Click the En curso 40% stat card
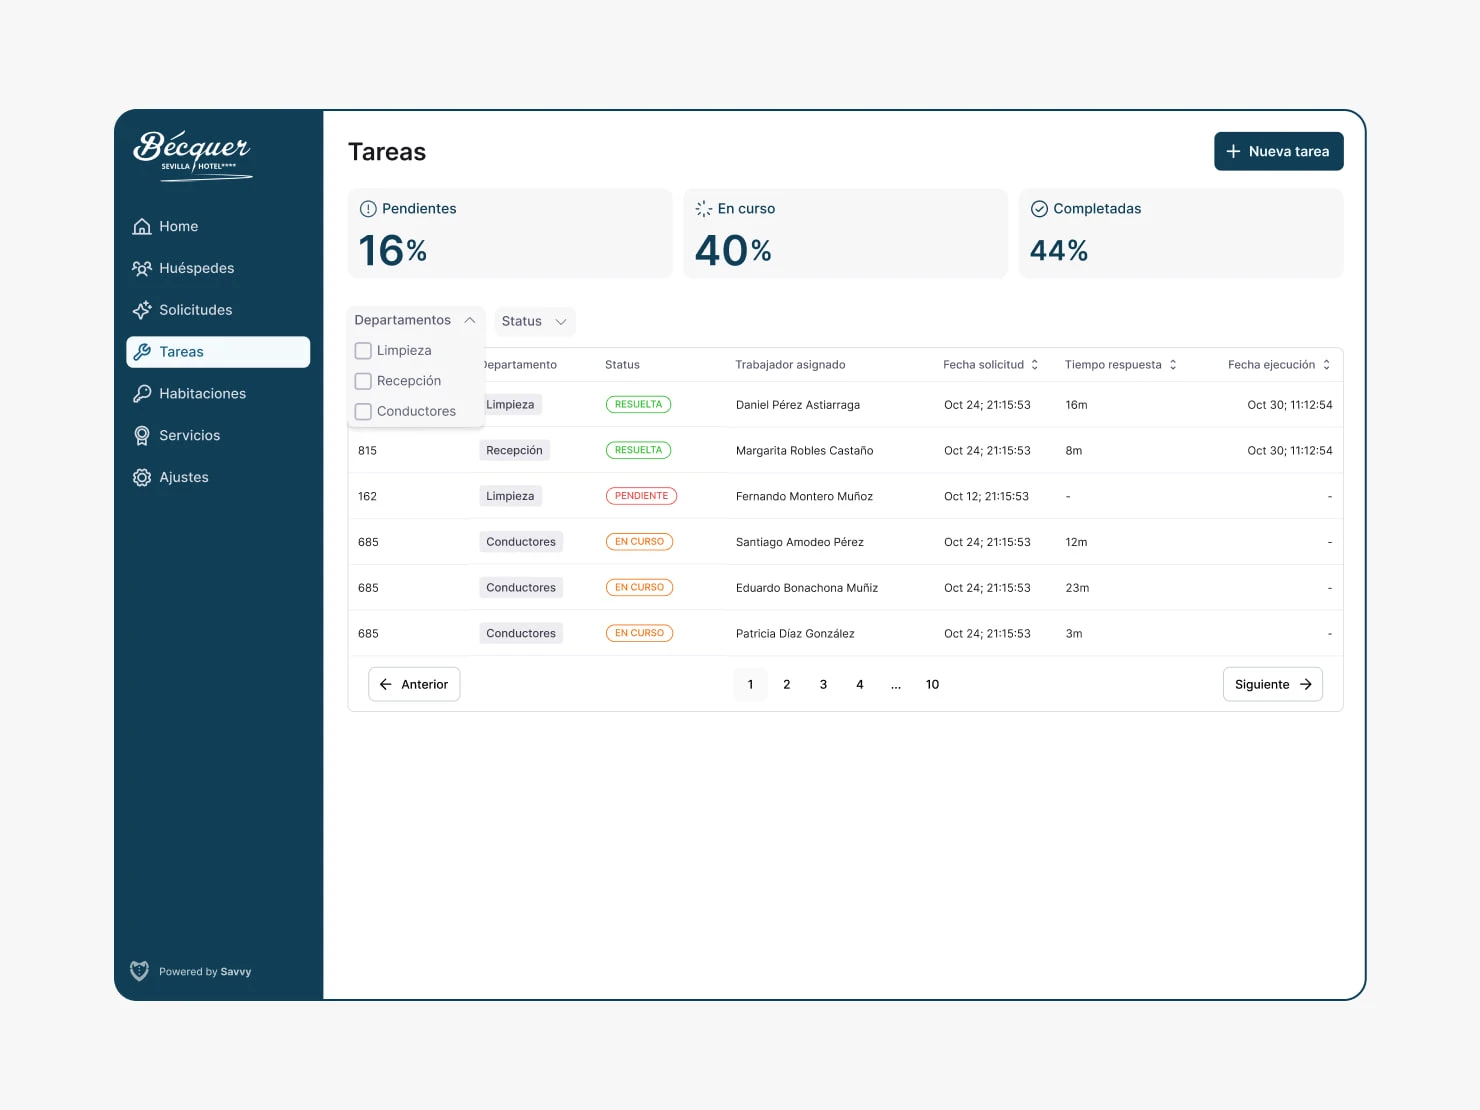 (x=845, y=233)
